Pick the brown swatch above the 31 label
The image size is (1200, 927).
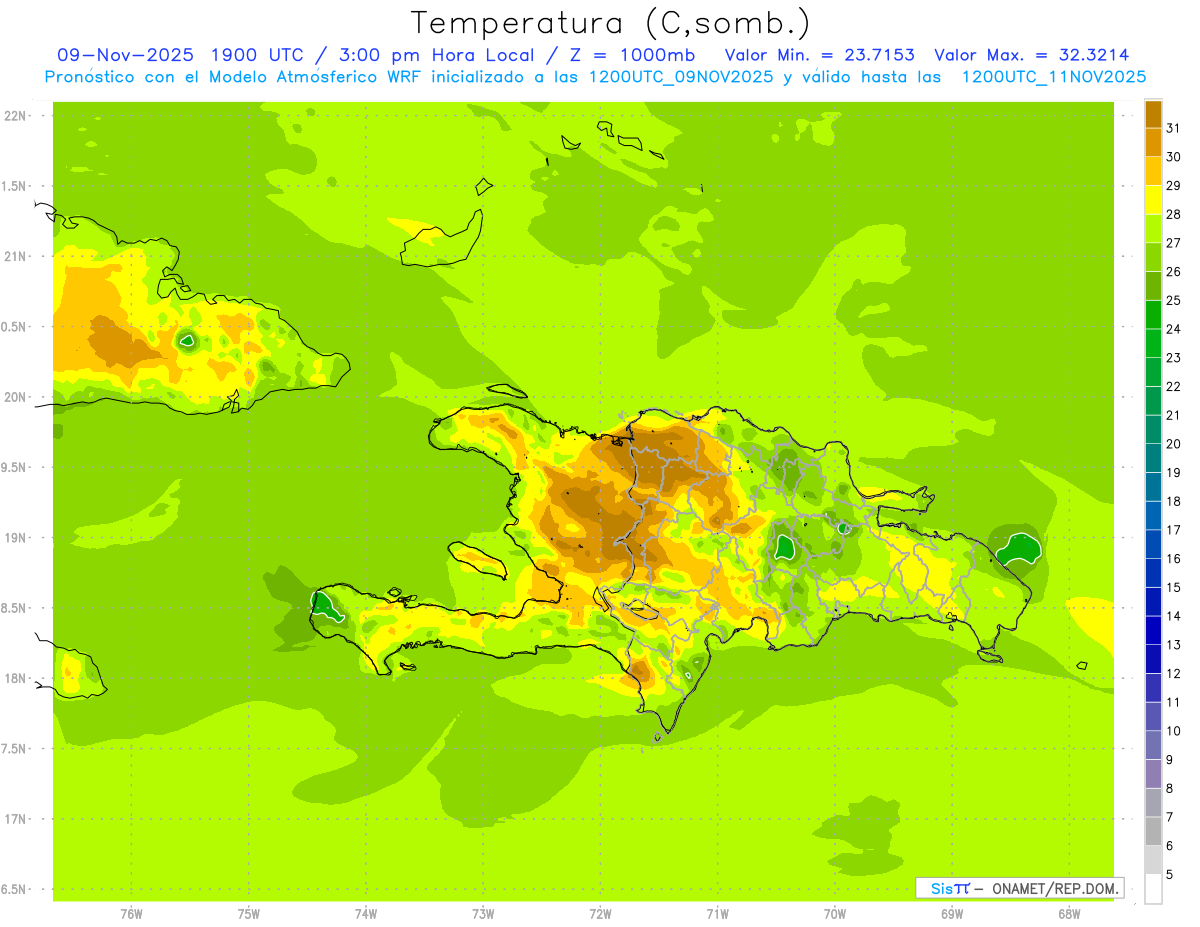pos(1153,113)
